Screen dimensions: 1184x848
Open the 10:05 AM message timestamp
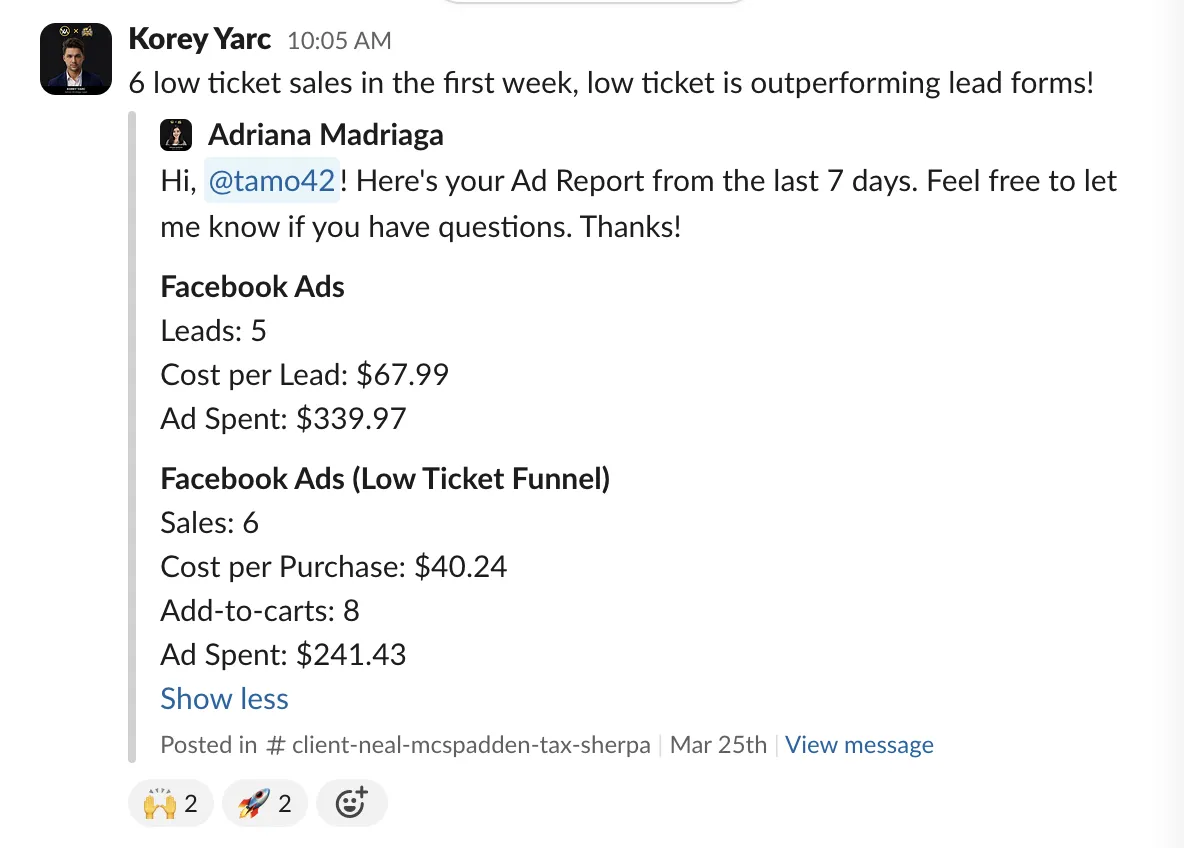(x=339, y=41)
